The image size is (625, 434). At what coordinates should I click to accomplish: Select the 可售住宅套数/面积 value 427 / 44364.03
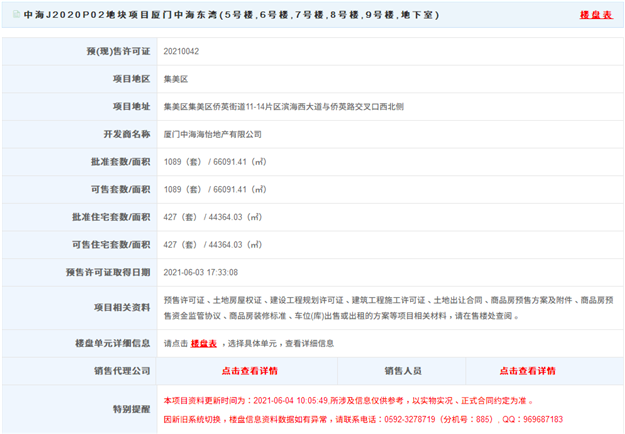[x=212, y=245]
